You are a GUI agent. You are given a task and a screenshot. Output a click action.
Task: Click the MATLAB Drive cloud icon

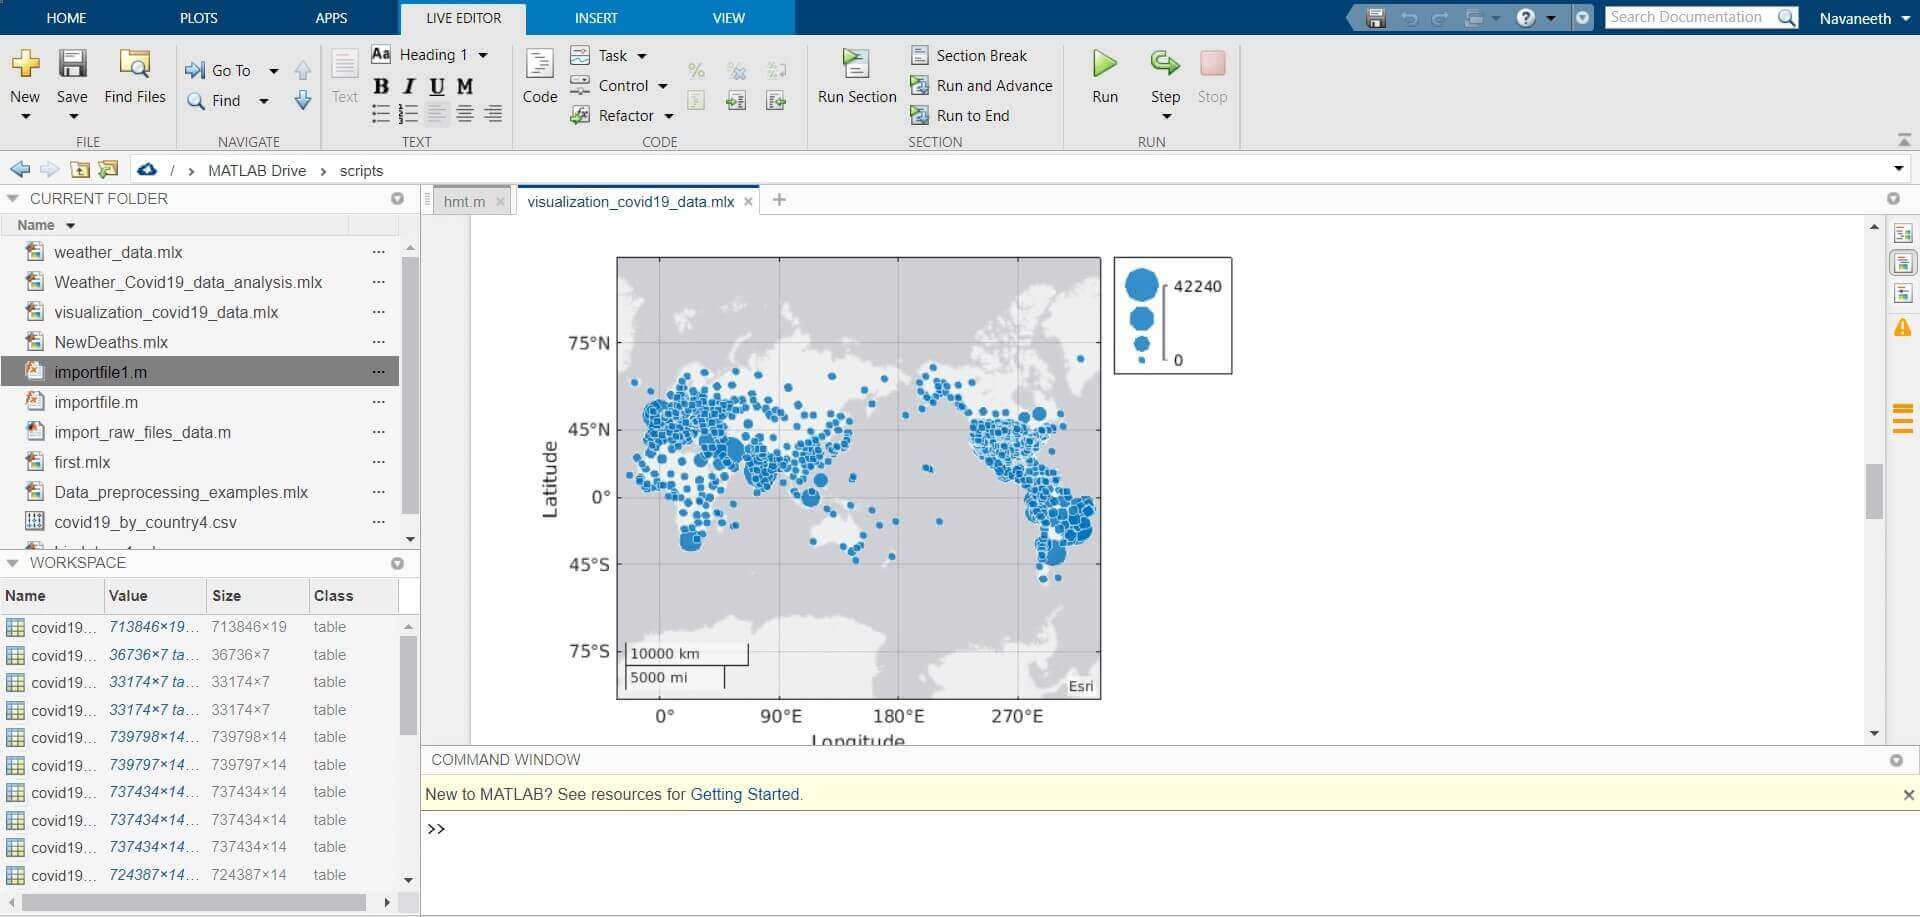[147, 169]
